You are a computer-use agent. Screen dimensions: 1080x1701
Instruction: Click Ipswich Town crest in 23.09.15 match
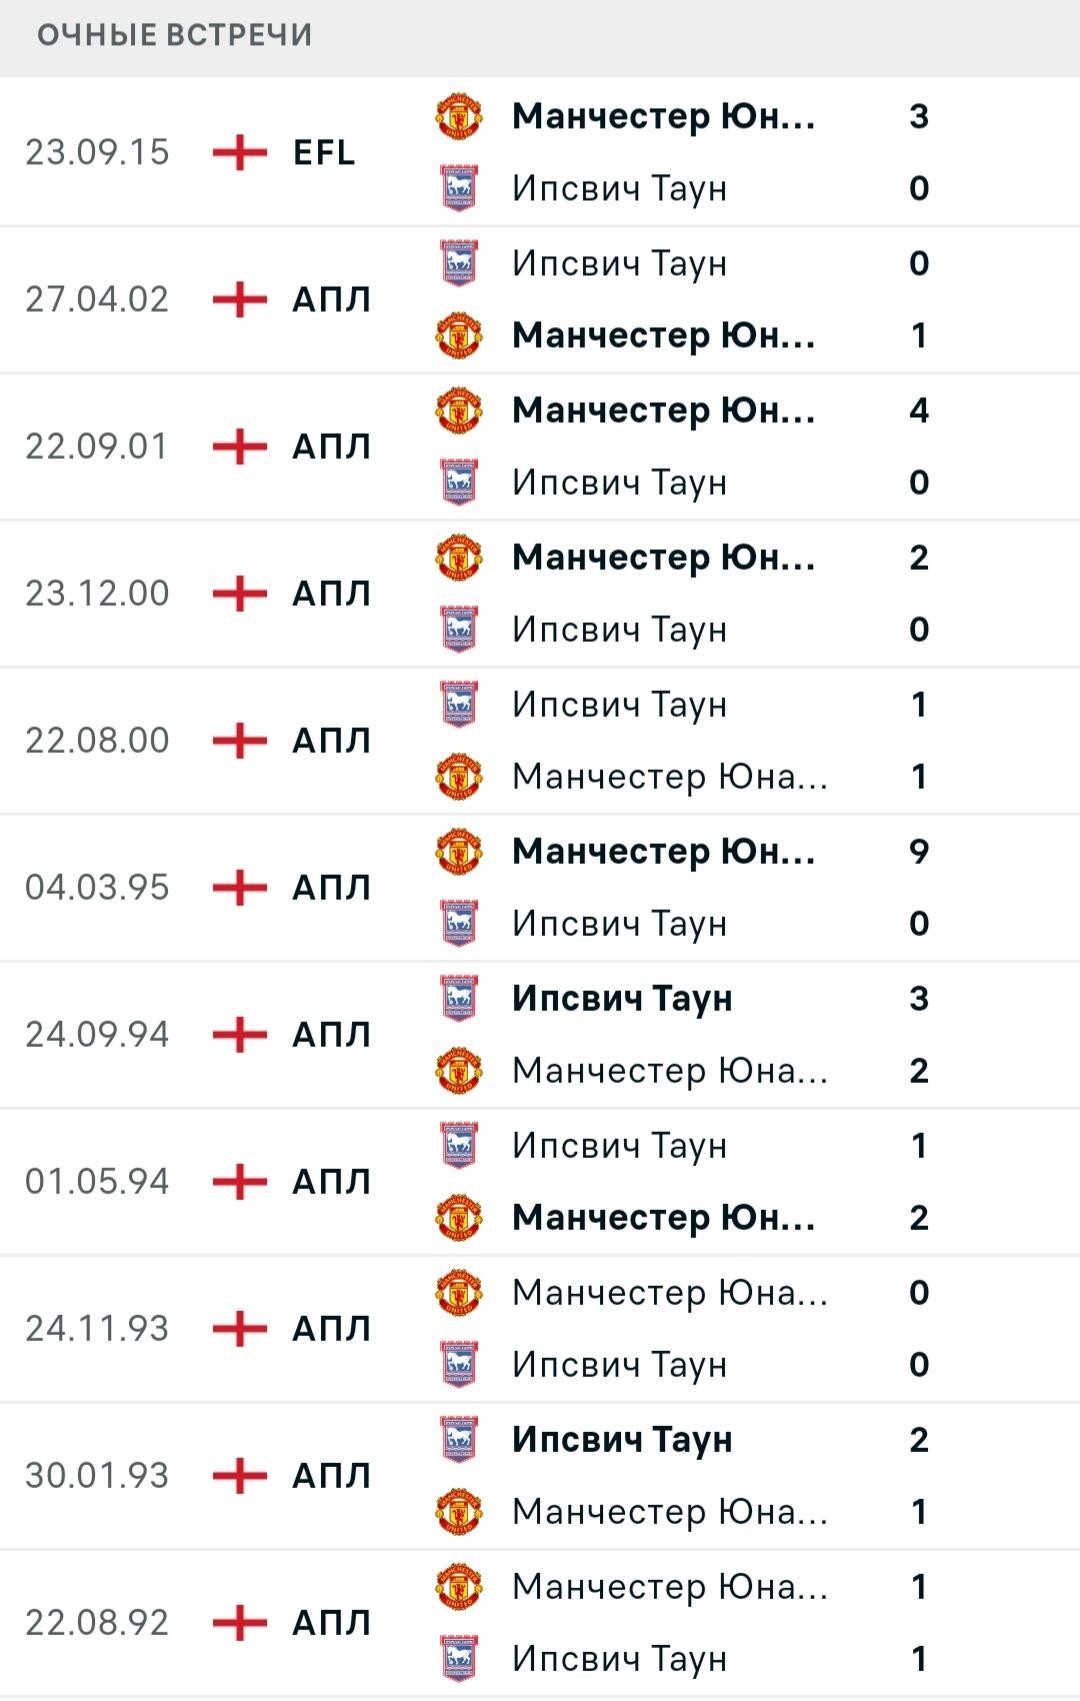pos(459,188)
